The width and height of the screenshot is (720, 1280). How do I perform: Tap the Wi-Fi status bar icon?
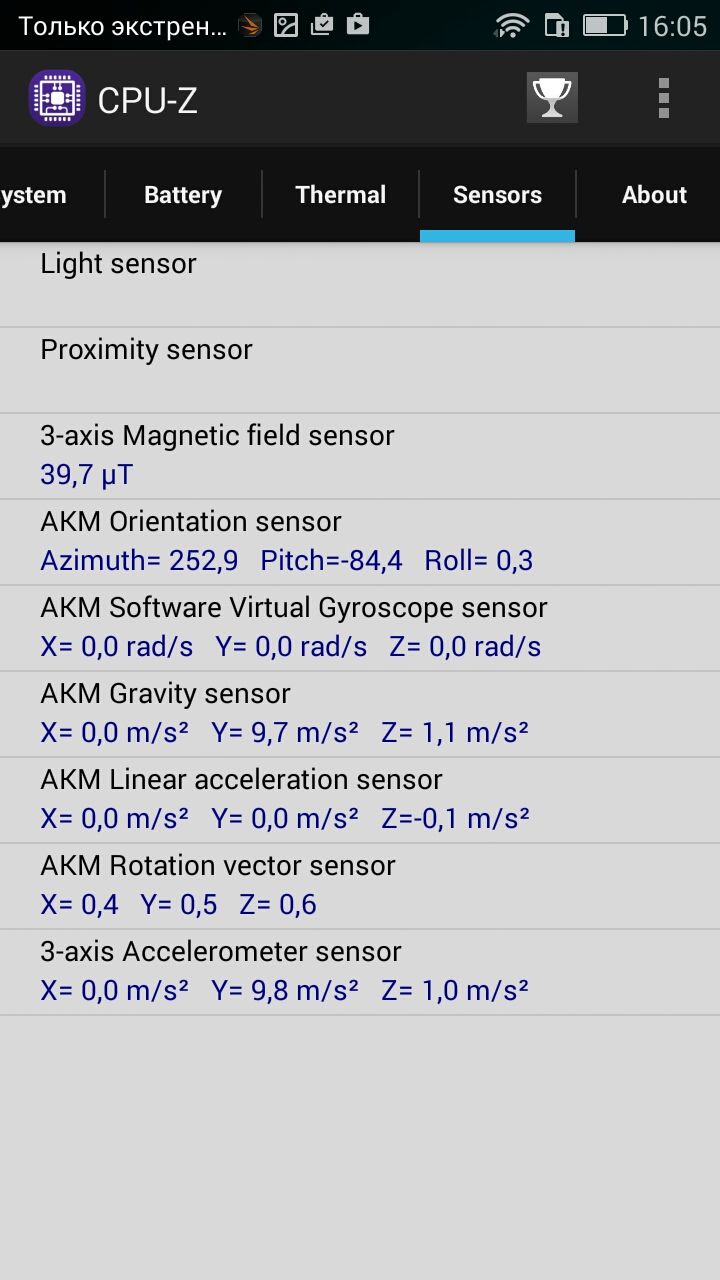(512, 25)
